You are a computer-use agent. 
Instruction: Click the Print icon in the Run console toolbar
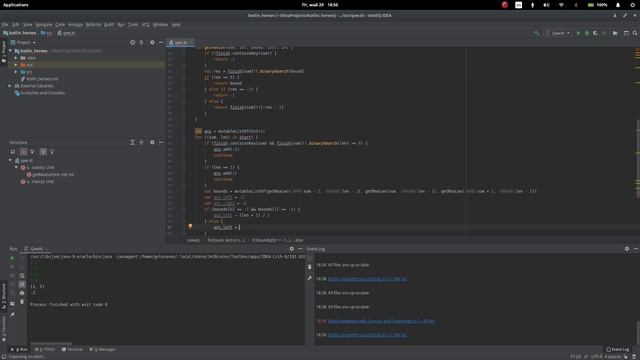pos(22,293)
